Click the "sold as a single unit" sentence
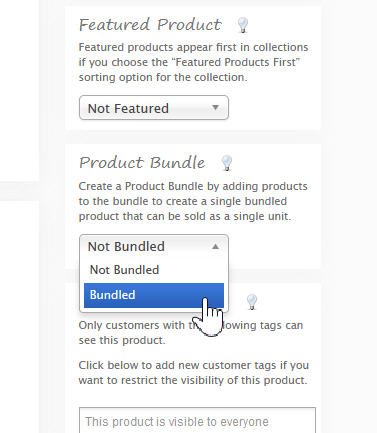Viewport: 377px width, 433px height. (185, 216)
